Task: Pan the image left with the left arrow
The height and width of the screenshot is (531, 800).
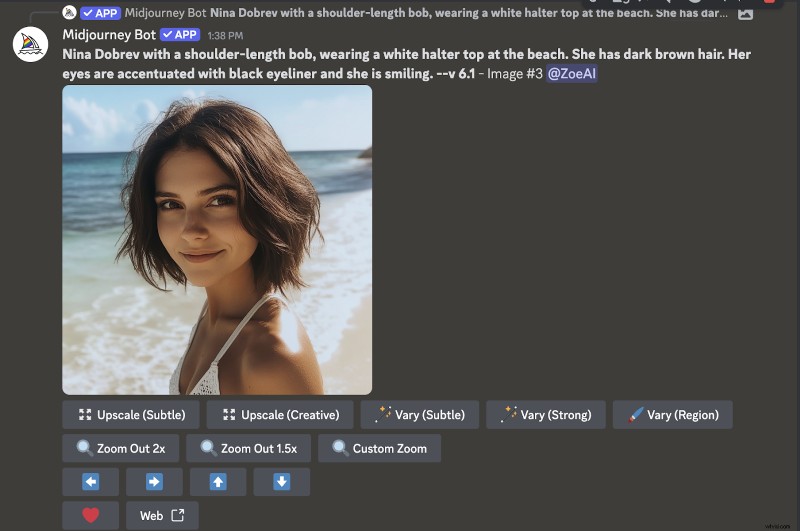Action: (x=90, y=482)
